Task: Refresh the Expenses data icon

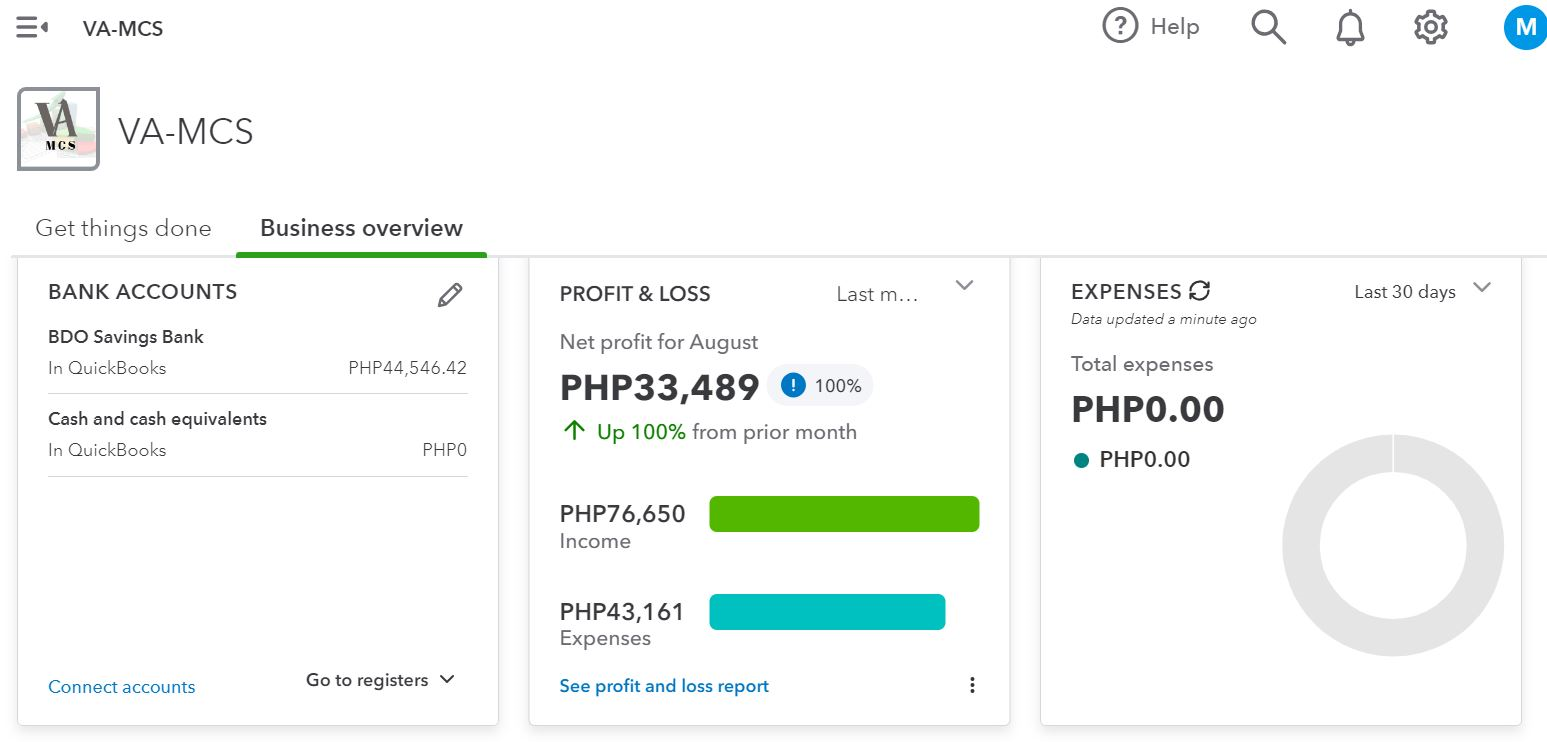Action: [x=1199, y=291]
